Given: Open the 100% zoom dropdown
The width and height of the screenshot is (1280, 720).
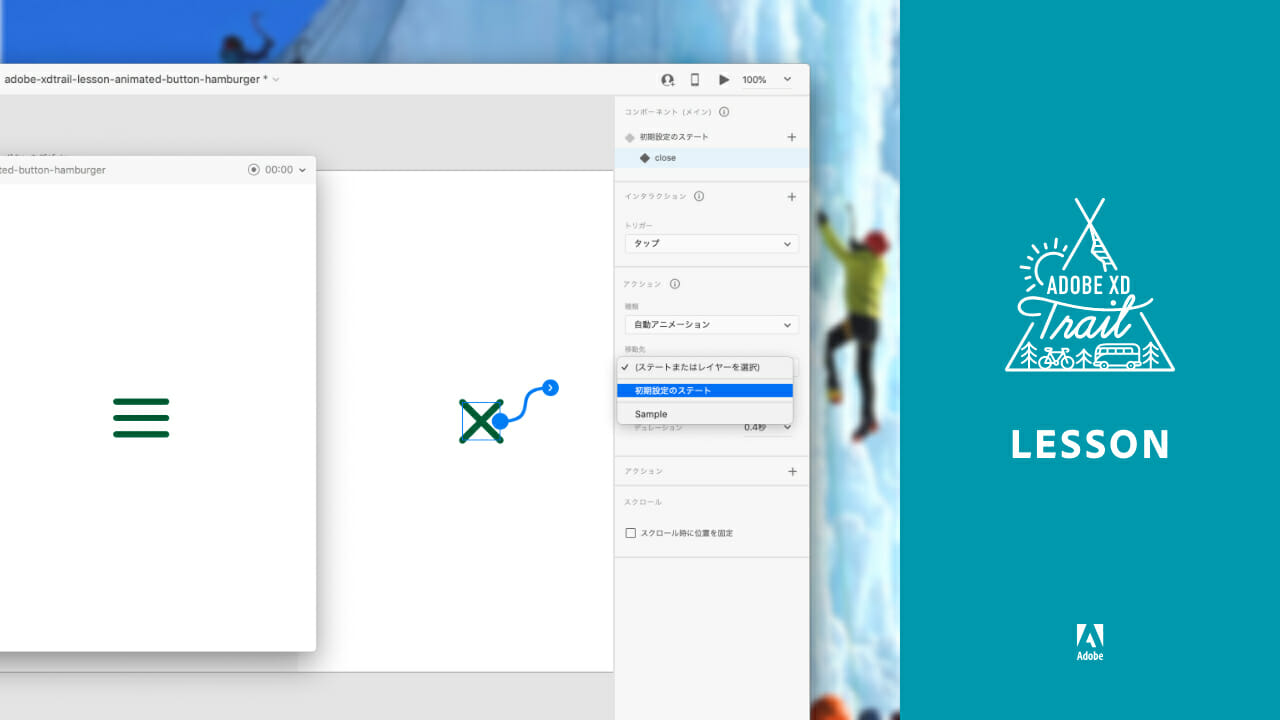Looking at the screenshot, I should tap(767, 80).
